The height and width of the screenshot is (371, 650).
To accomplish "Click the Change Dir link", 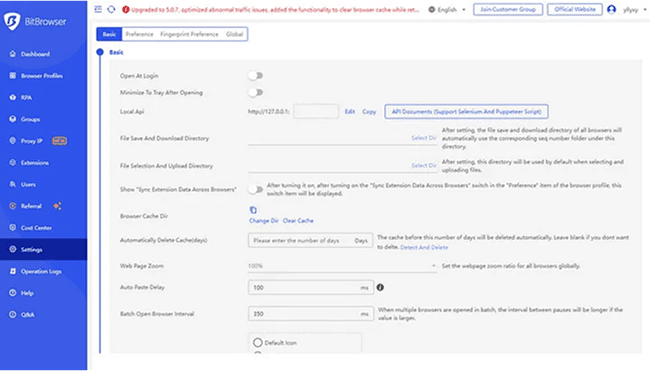I will pos(264,221).
